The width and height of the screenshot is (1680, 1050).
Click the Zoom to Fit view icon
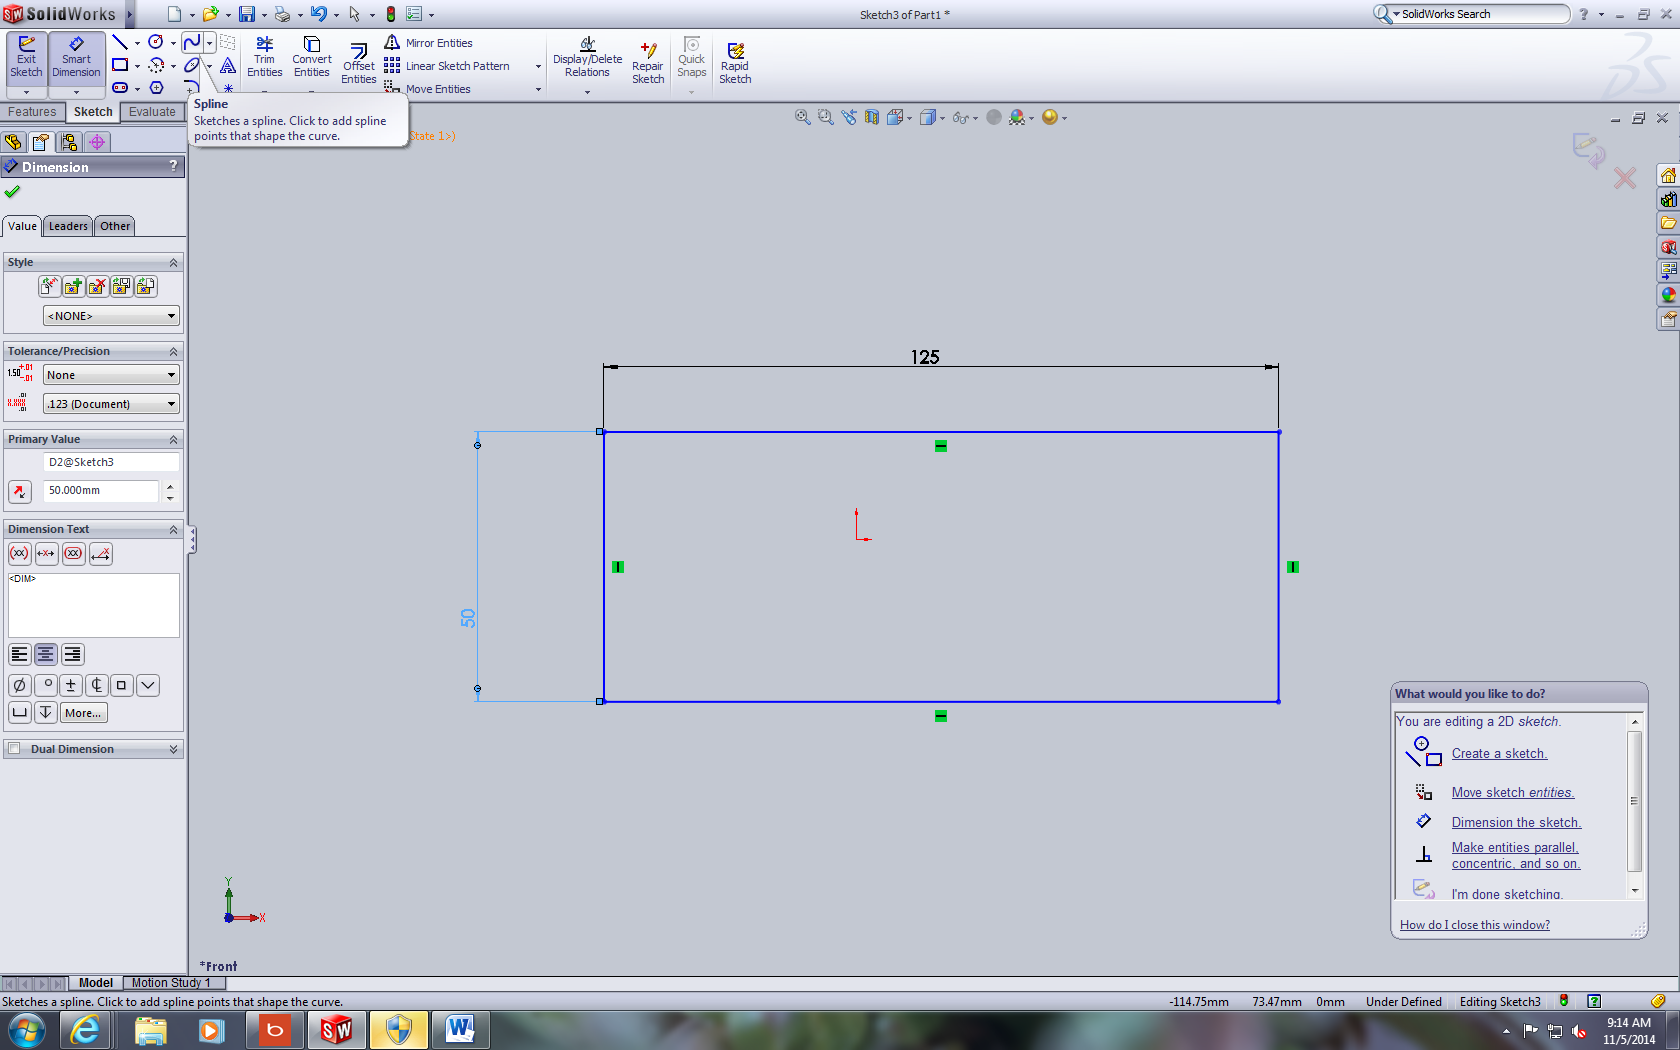pos(802,117)
